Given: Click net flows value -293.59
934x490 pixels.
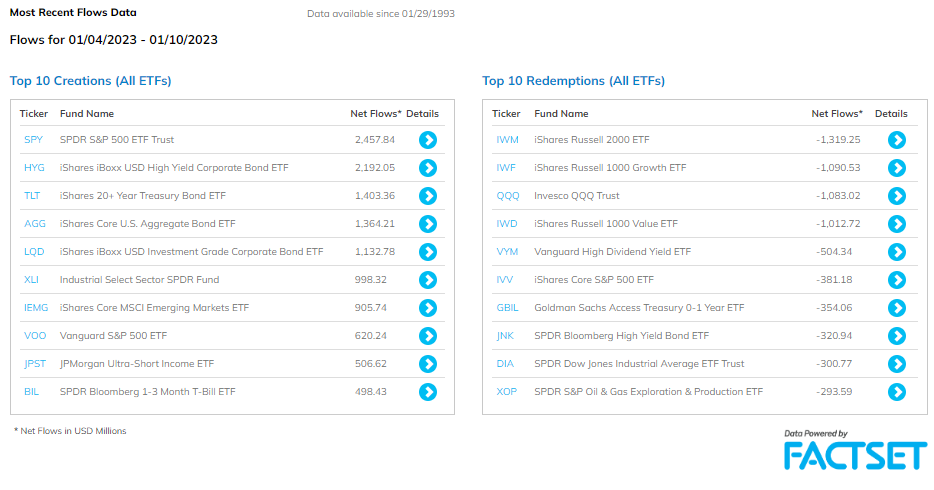Looking at the screenshot, I should tap(834, 392).
